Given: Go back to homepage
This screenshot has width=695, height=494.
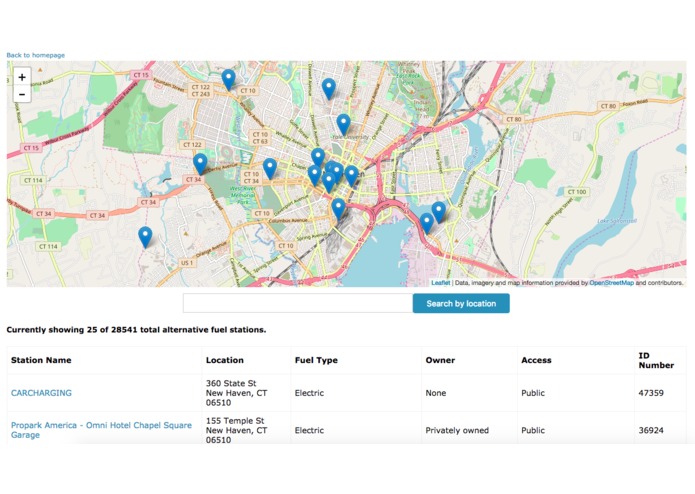Looking at the screenshot, I should (x=35, y=55).
